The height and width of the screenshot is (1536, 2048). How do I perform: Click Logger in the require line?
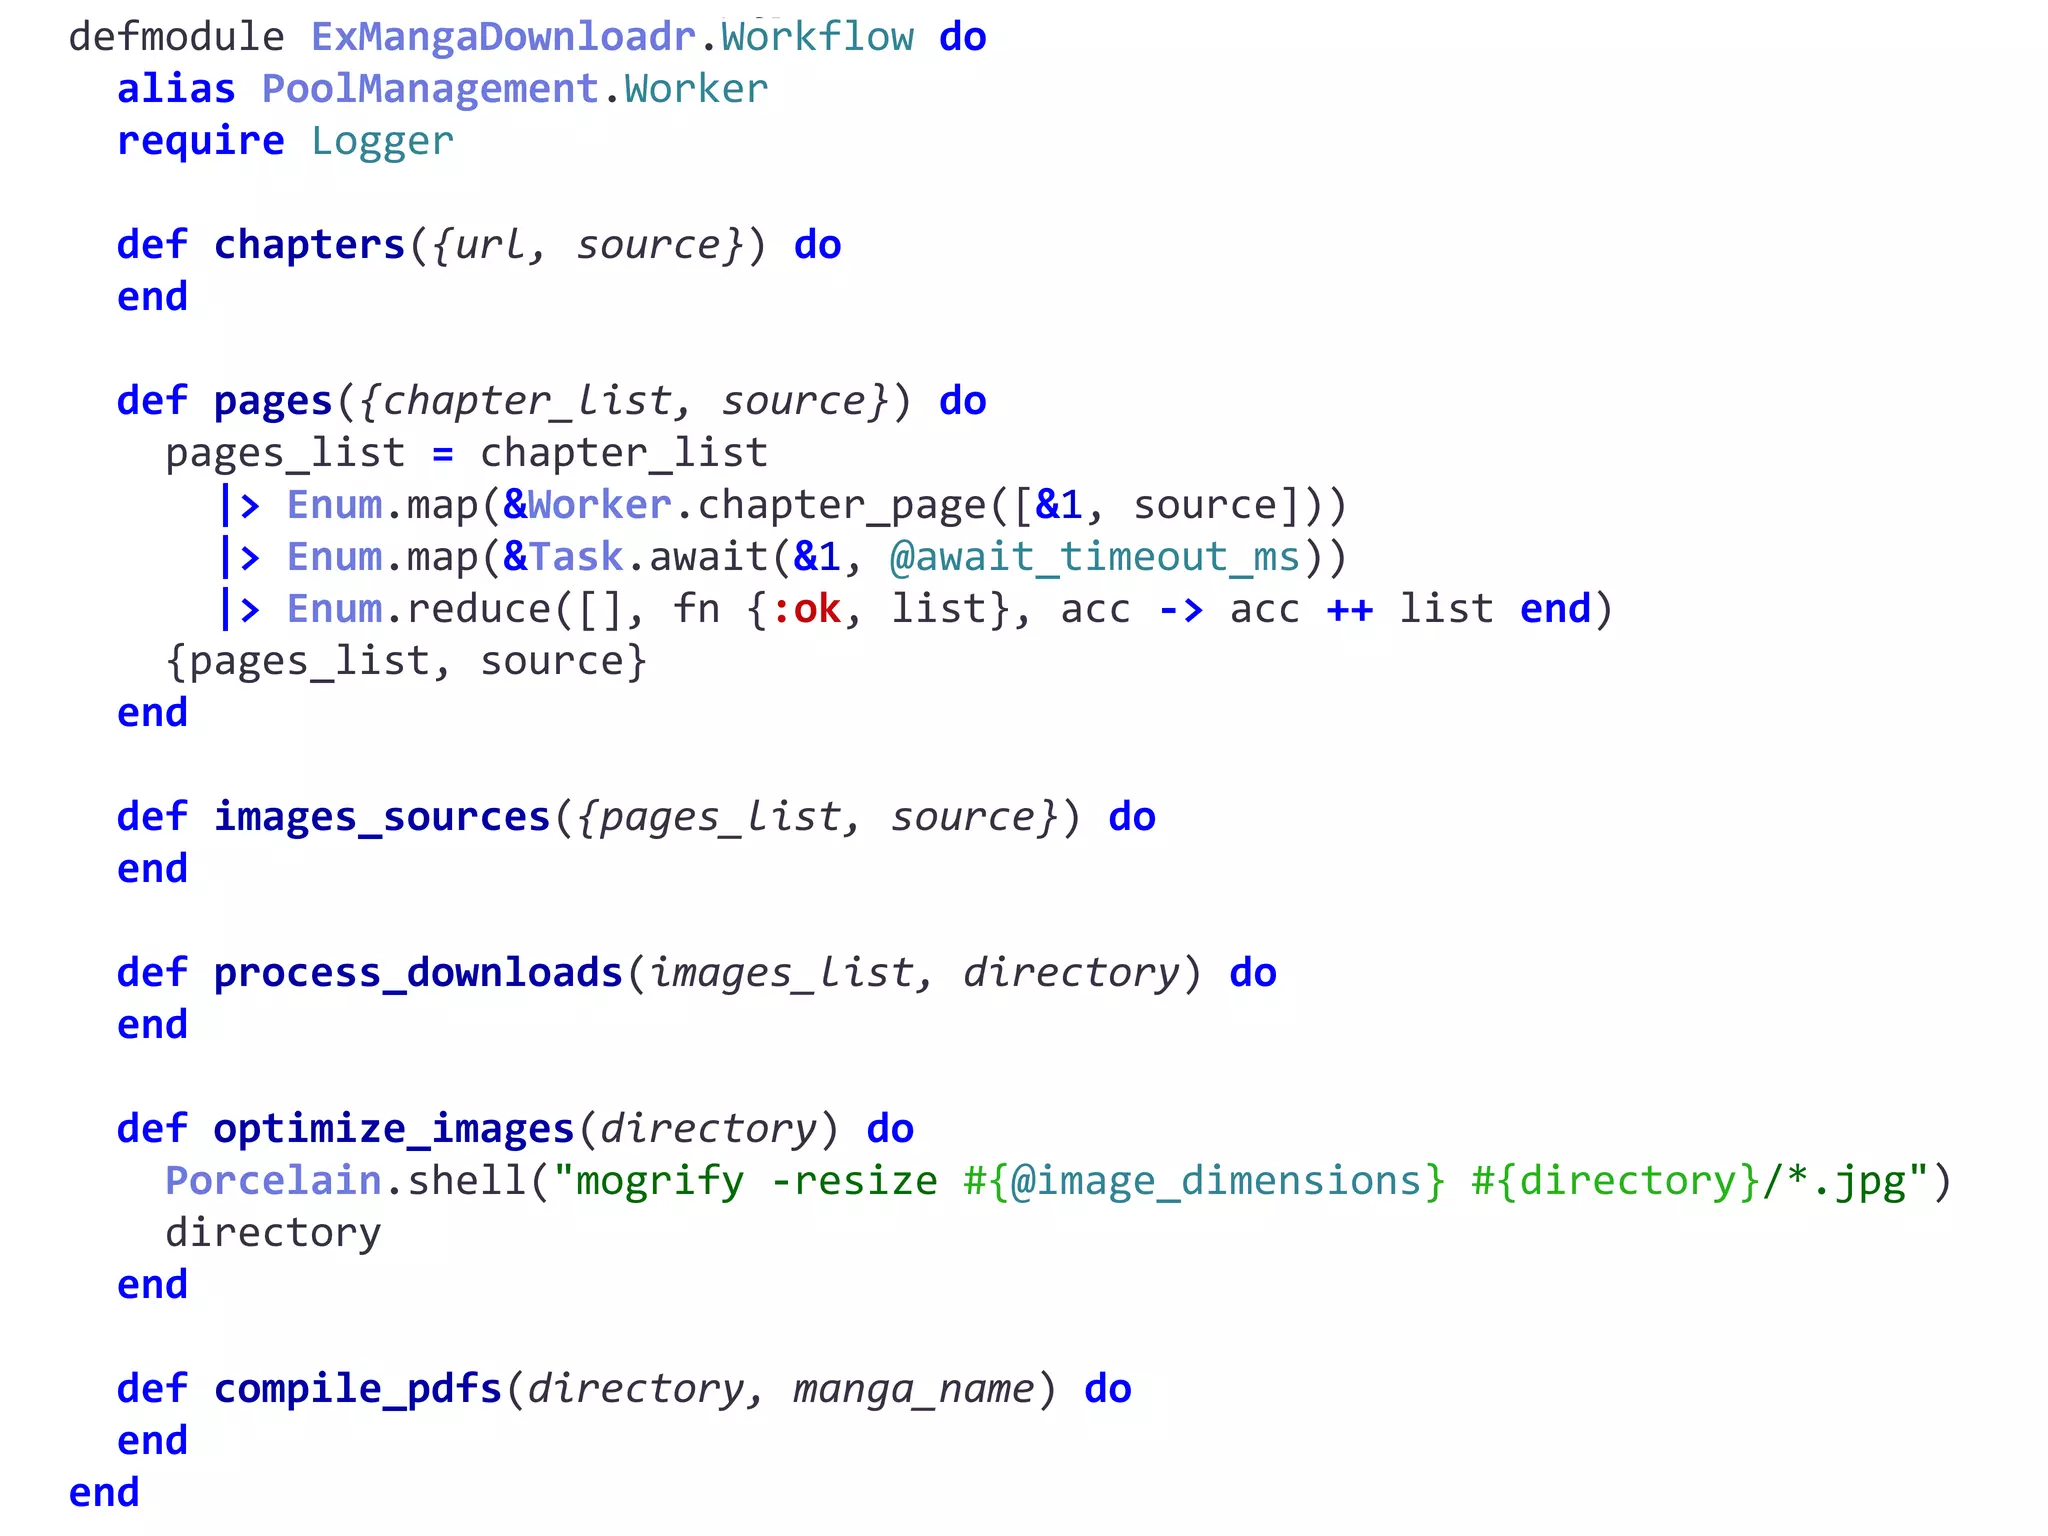pyautogui.click(x=382, y=141)
